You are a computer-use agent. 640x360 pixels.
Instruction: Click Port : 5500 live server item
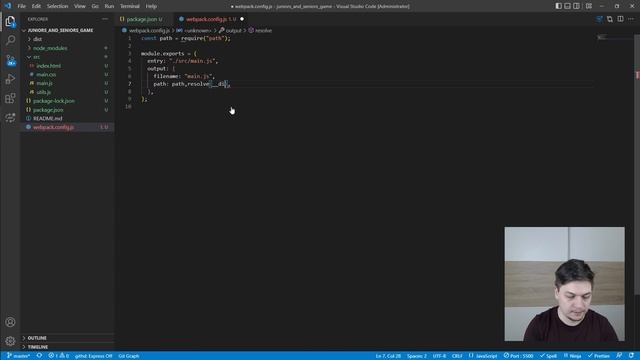[518, 356]
